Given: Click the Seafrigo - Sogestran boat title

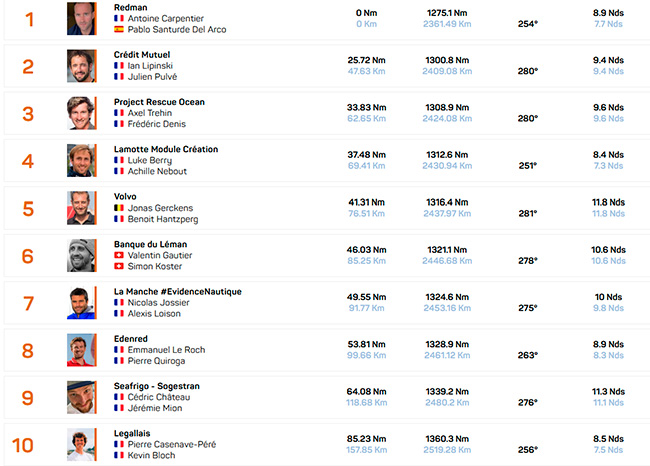Looking at the screenshot, I should click(x=157, y=386).
